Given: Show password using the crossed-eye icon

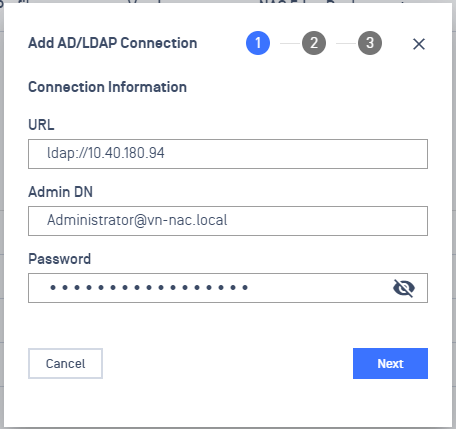Looking at the screenshot, I should [x=404, y=288].
